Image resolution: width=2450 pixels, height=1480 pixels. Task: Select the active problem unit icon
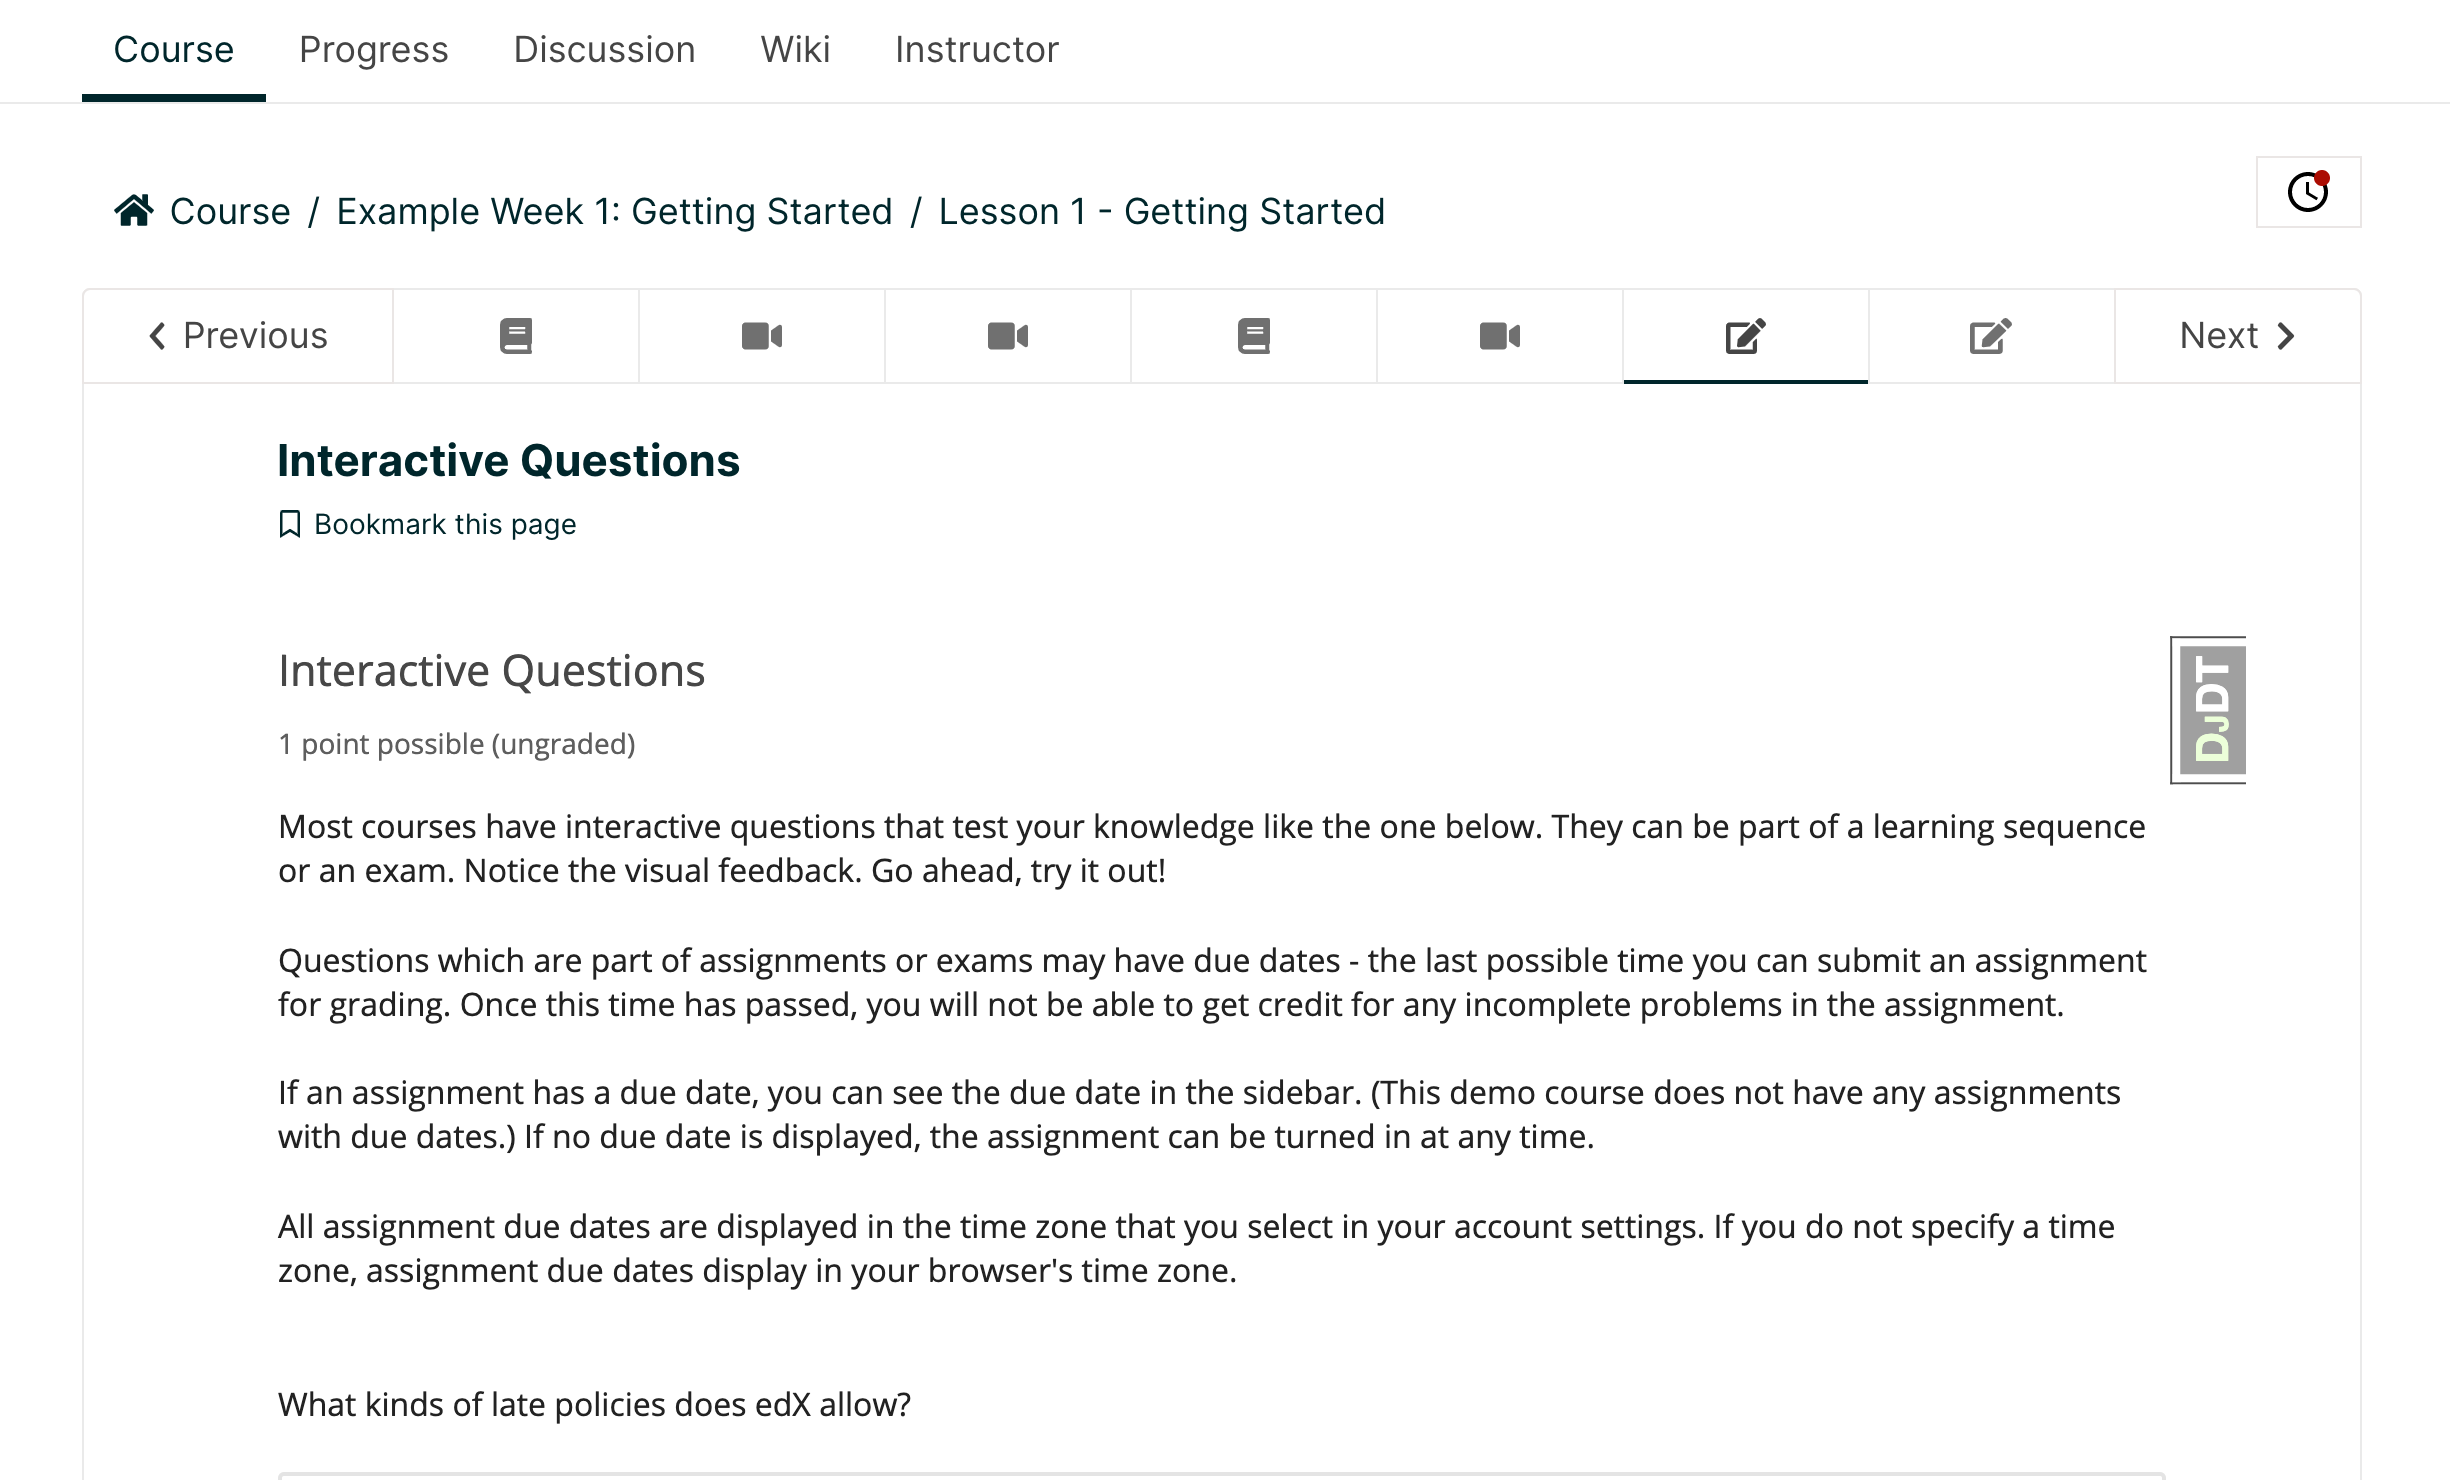1746,336
